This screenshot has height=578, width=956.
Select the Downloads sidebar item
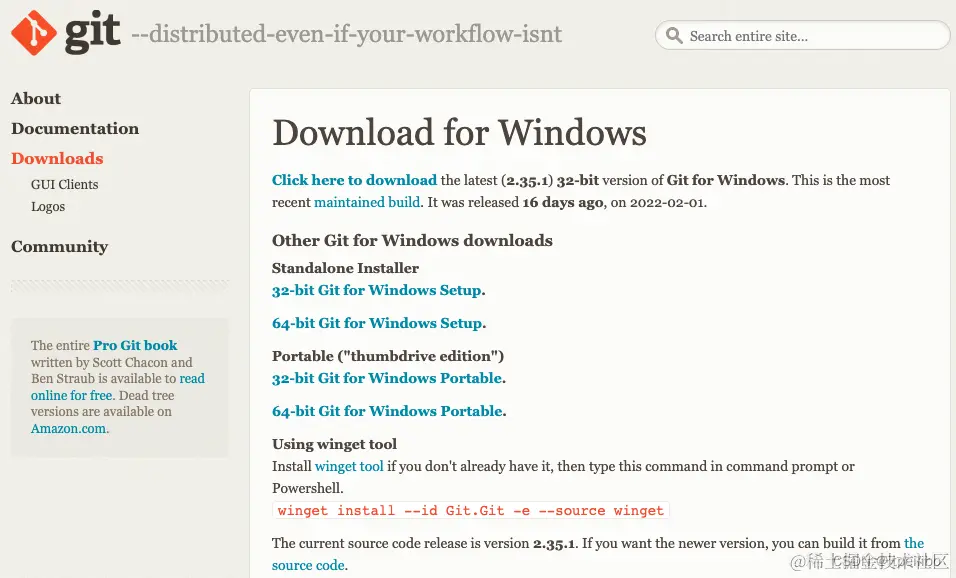57,159
